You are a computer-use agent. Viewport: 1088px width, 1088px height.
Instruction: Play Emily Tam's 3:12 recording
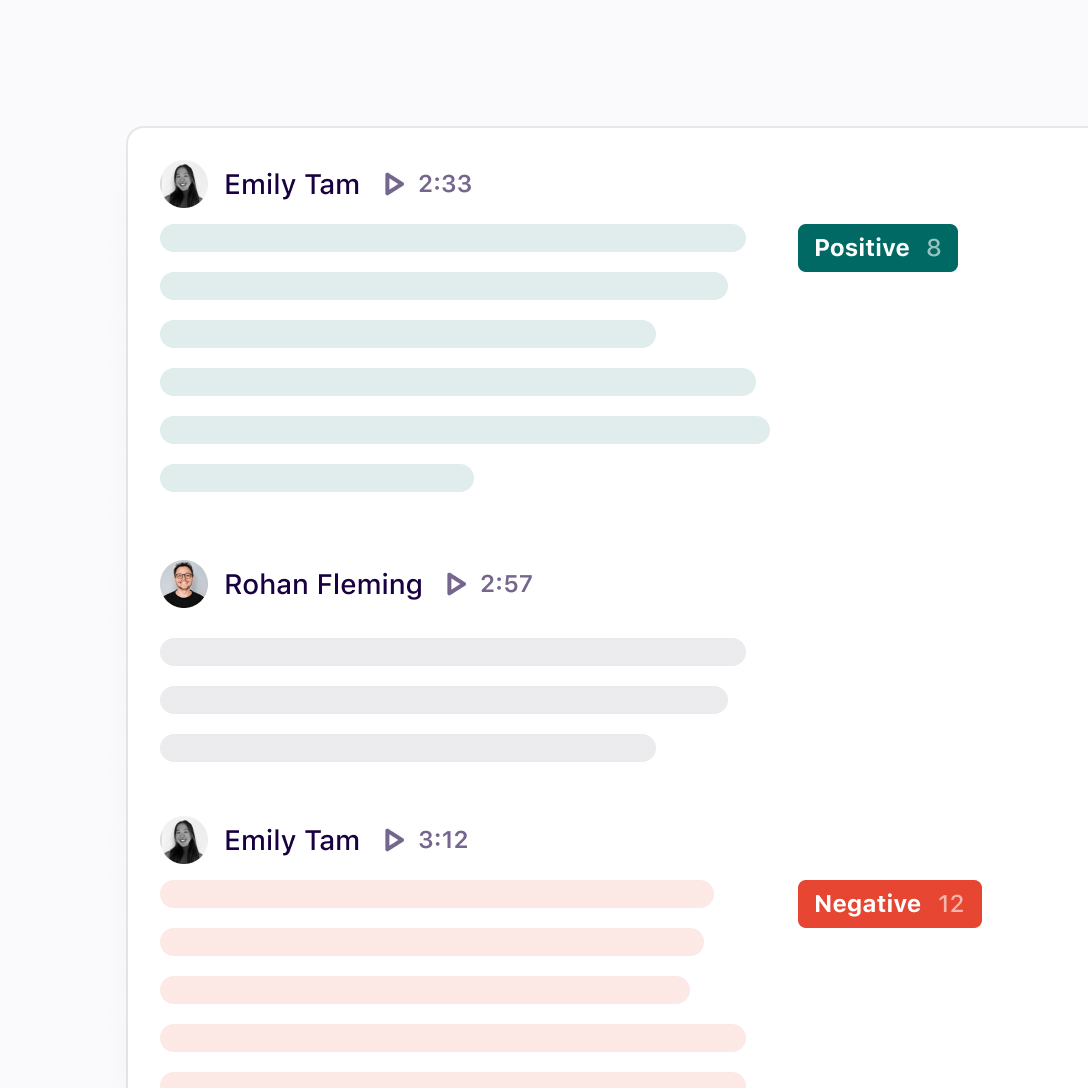(x=393, y=840)
